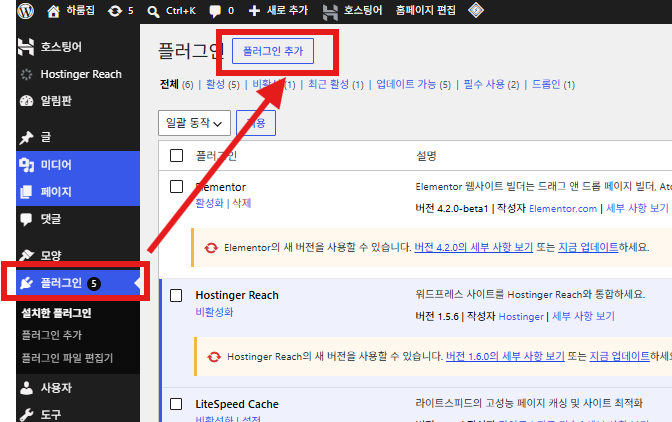Viewport: 672px width, 422px height.
Task: Open 세부 사항 보기 in the Elementor row
Action: pyautogui.click(x=637, y=208)
